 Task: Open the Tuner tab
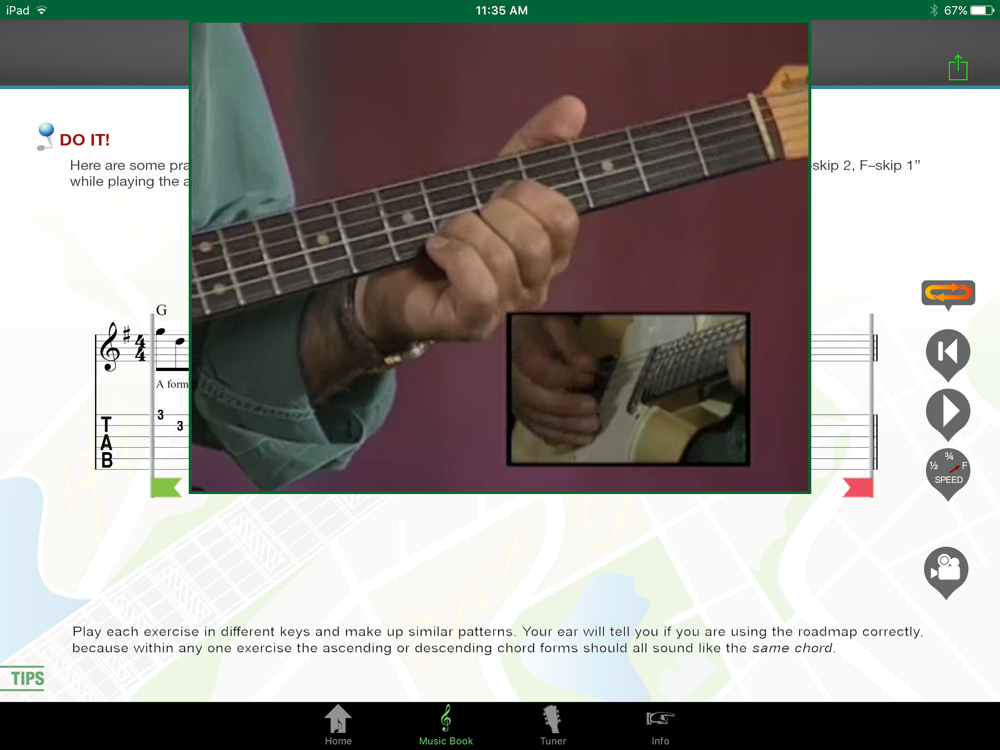tap(553, 726)
